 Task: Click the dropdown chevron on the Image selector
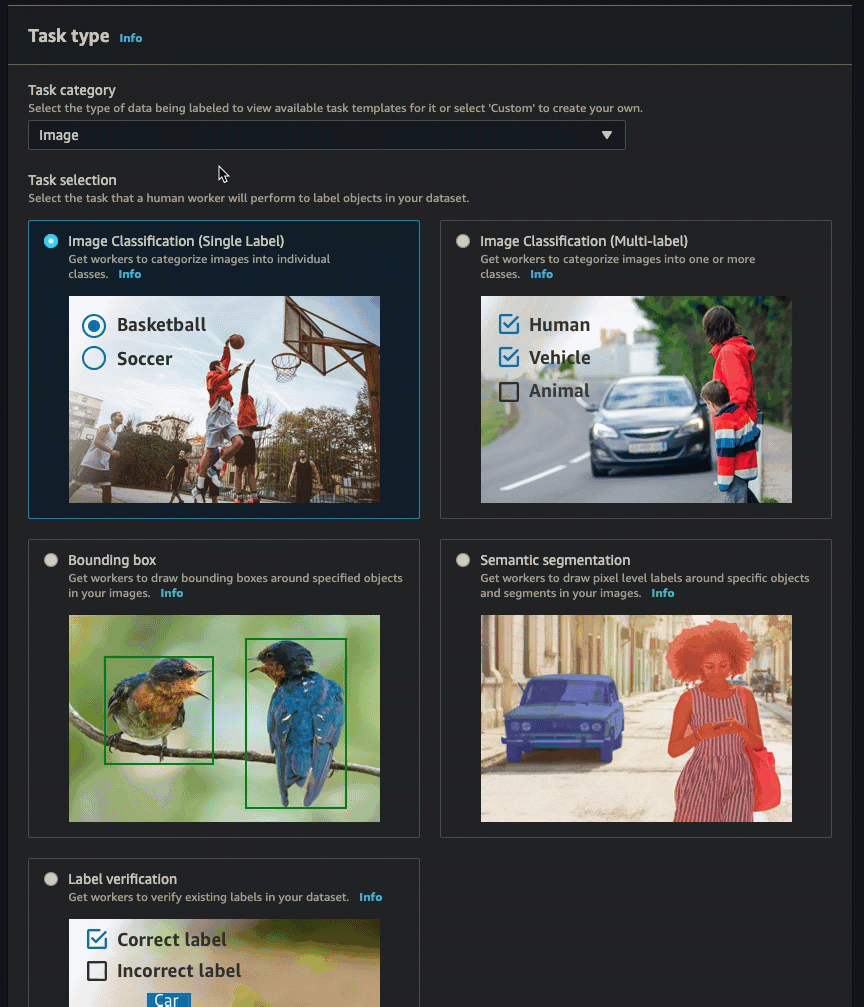coord(608,135)
